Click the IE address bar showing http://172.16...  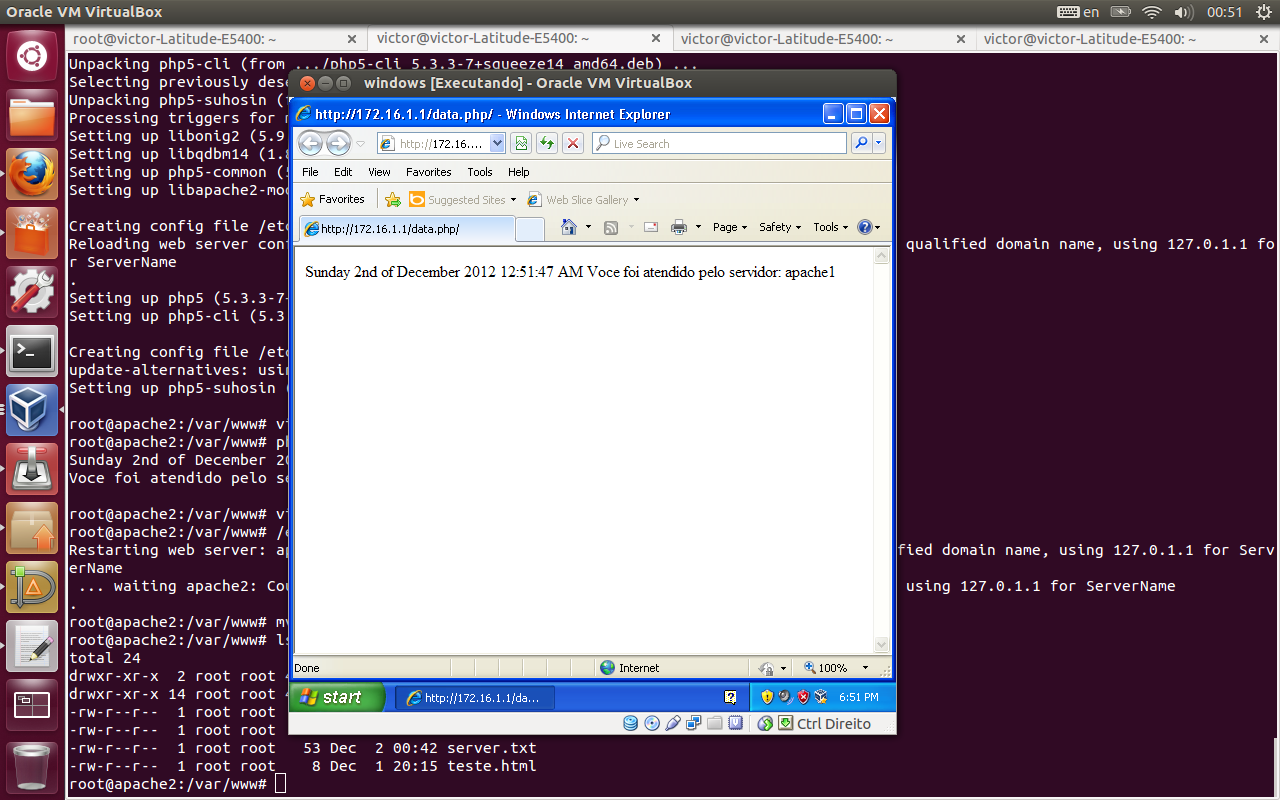click(x=441, y=144)
